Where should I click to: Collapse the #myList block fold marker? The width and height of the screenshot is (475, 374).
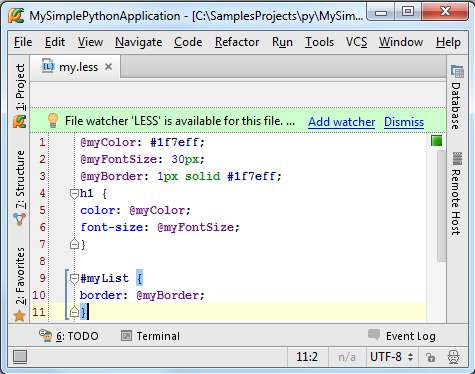click(74, 279)
